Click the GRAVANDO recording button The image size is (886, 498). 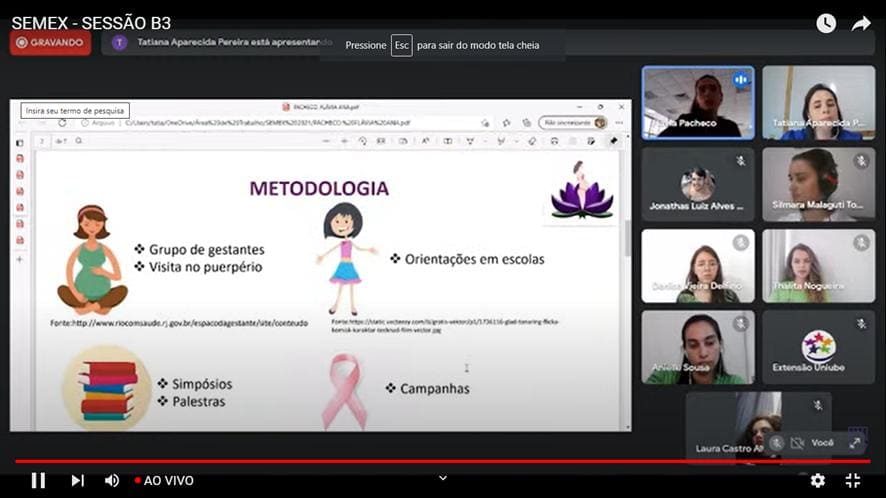coord(50,42)
